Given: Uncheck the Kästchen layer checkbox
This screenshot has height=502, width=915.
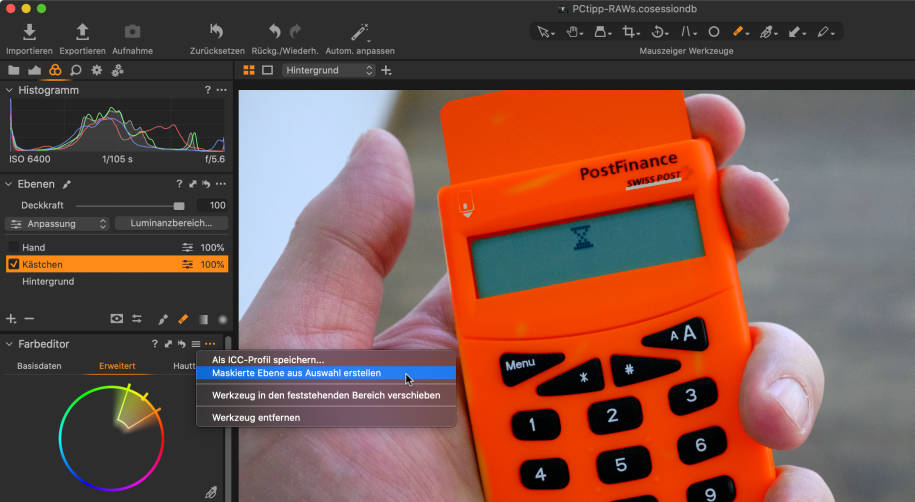Looking at the screenshot, I should tap(13, 264).
